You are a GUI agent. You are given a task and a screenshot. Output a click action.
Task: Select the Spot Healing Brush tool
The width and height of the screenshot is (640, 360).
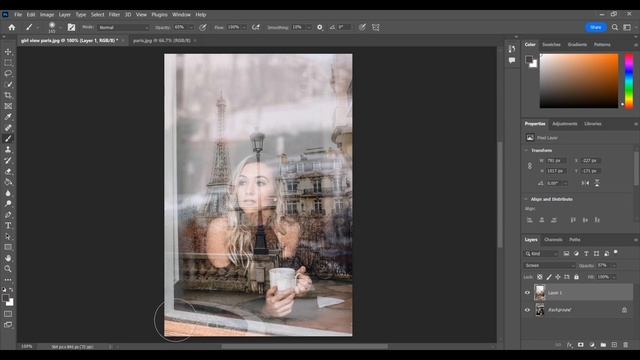8,128
